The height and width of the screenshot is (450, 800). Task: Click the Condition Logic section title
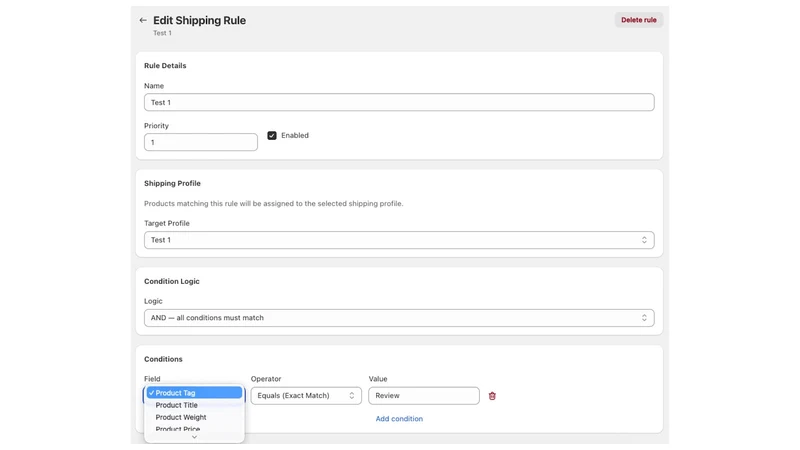(x=172, y=282)
